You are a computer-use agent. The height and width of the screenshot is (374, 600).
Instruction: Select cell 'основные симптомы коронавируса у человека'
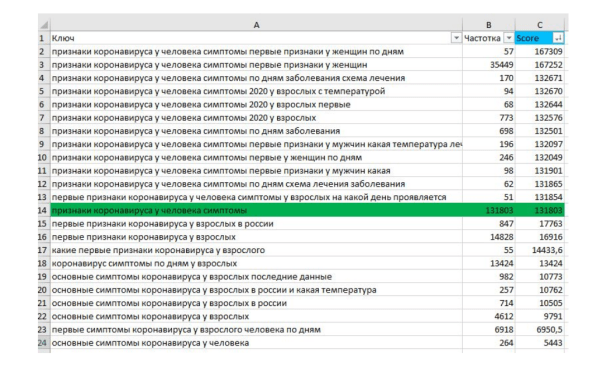click(x=256, y=343)
